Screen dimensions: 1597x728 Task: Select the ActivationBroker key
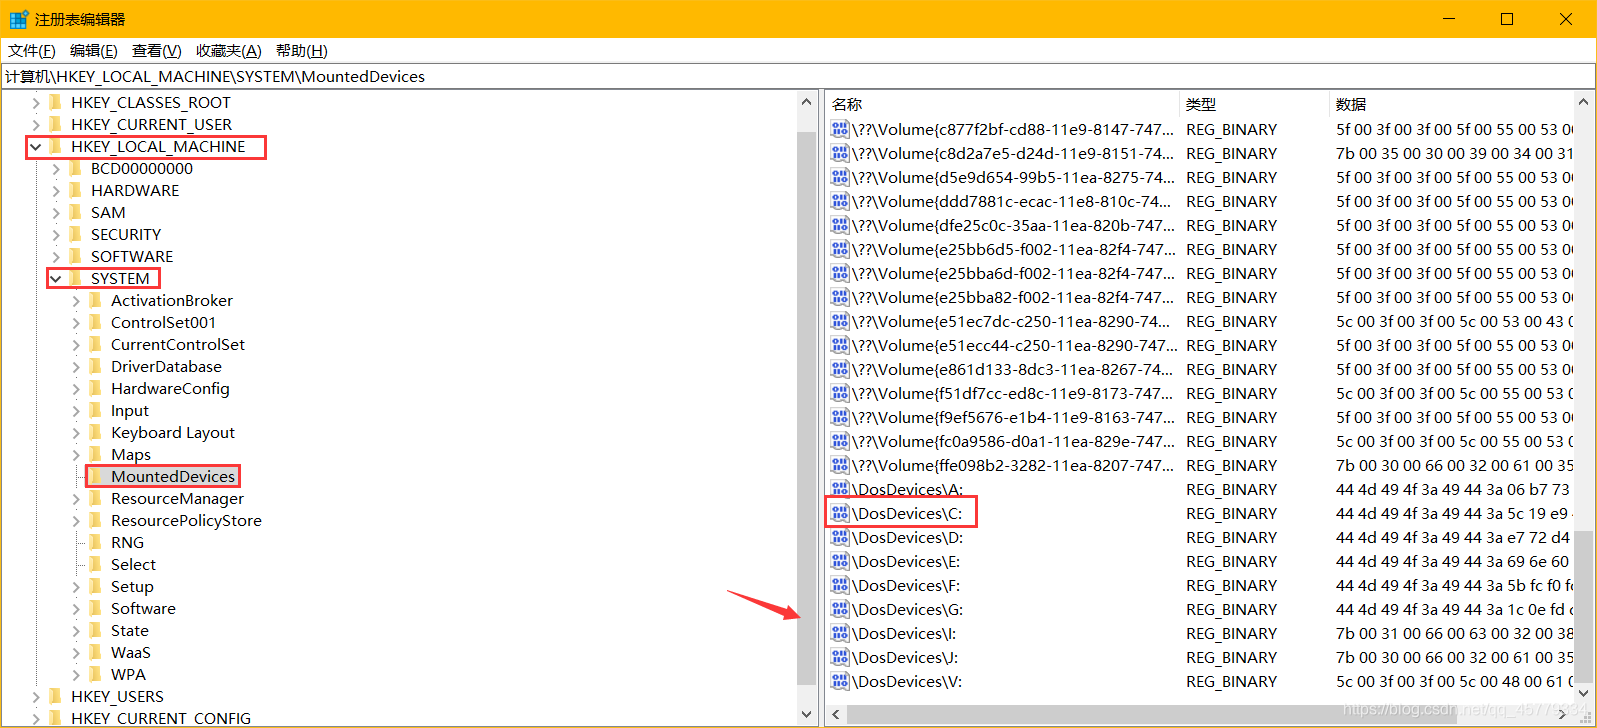[x=172, y=300]
